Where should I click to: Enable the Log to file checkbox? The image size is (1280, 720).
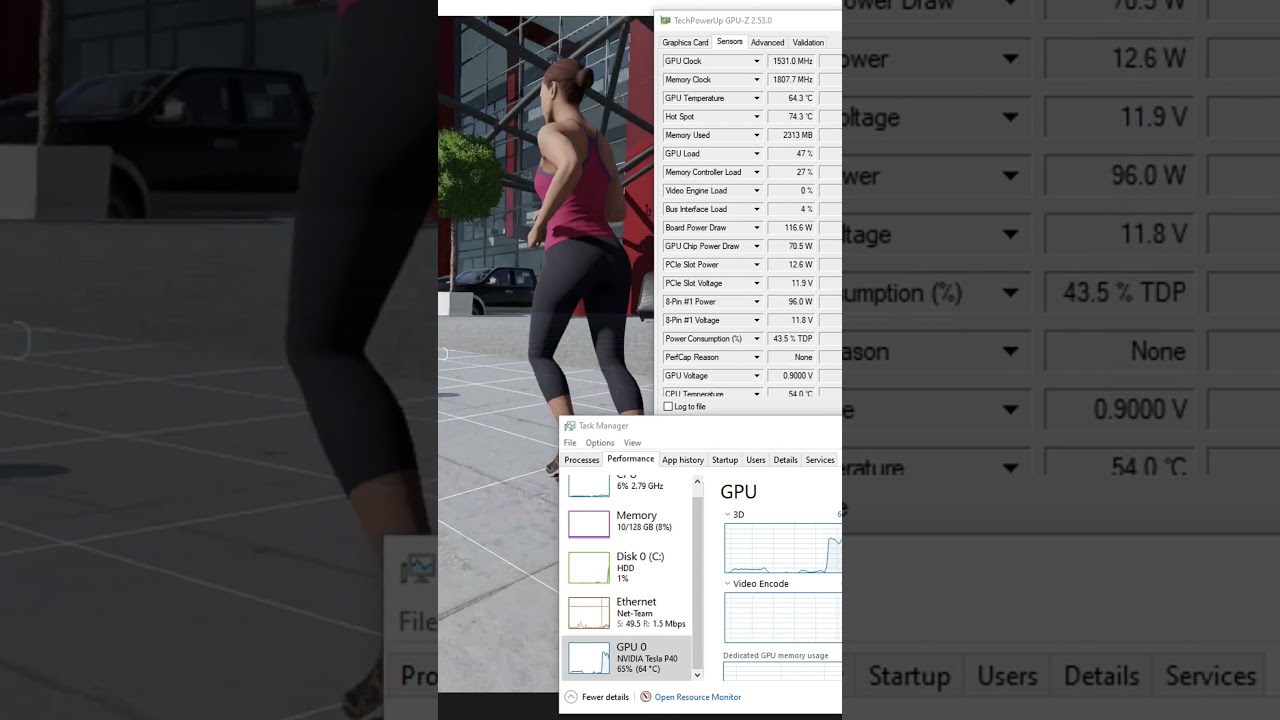point(668,407)
